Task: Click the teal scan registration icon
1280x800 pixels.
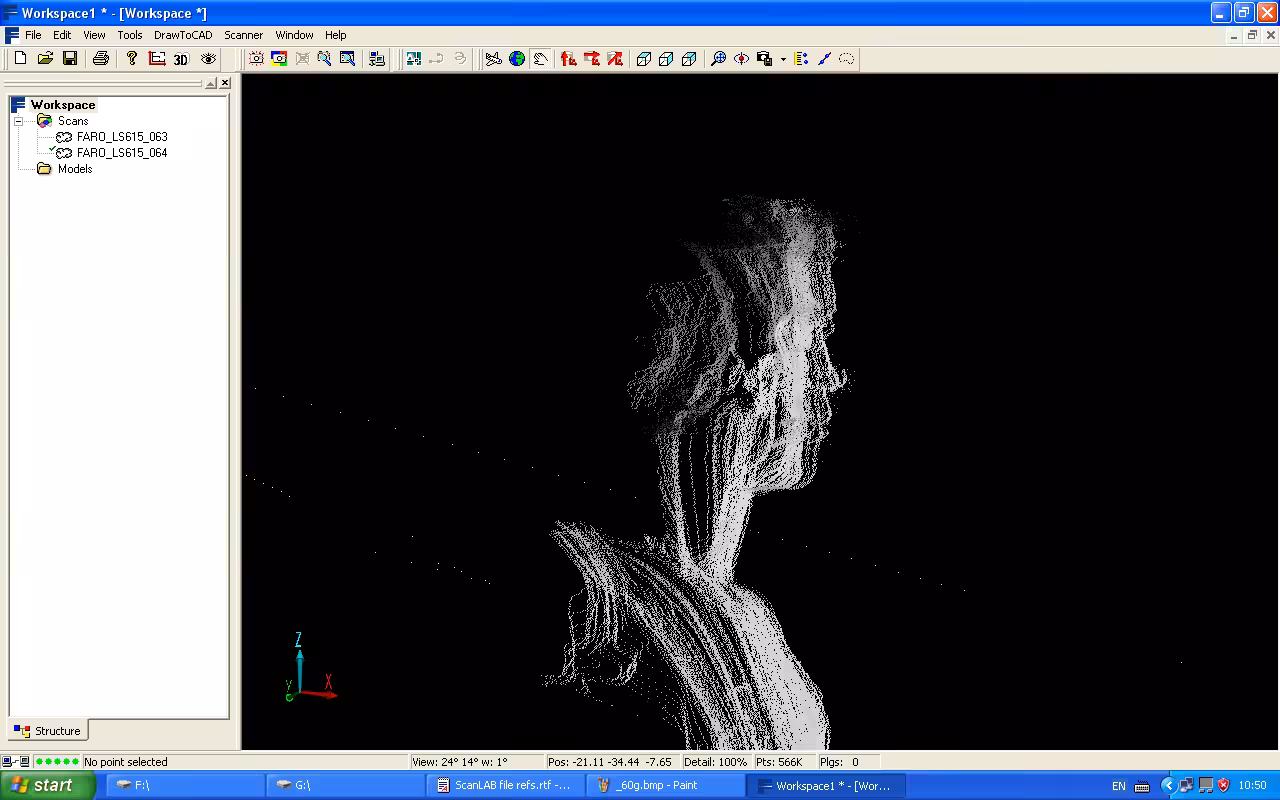Action: coord(414,59)
